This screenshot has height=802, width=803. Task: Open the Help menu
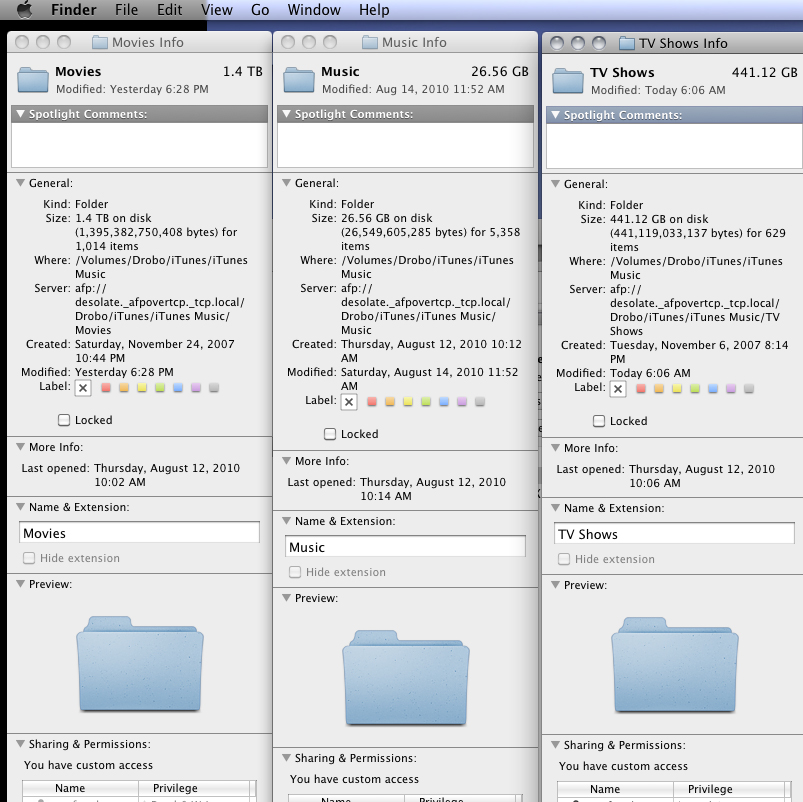tap(374, 10)
